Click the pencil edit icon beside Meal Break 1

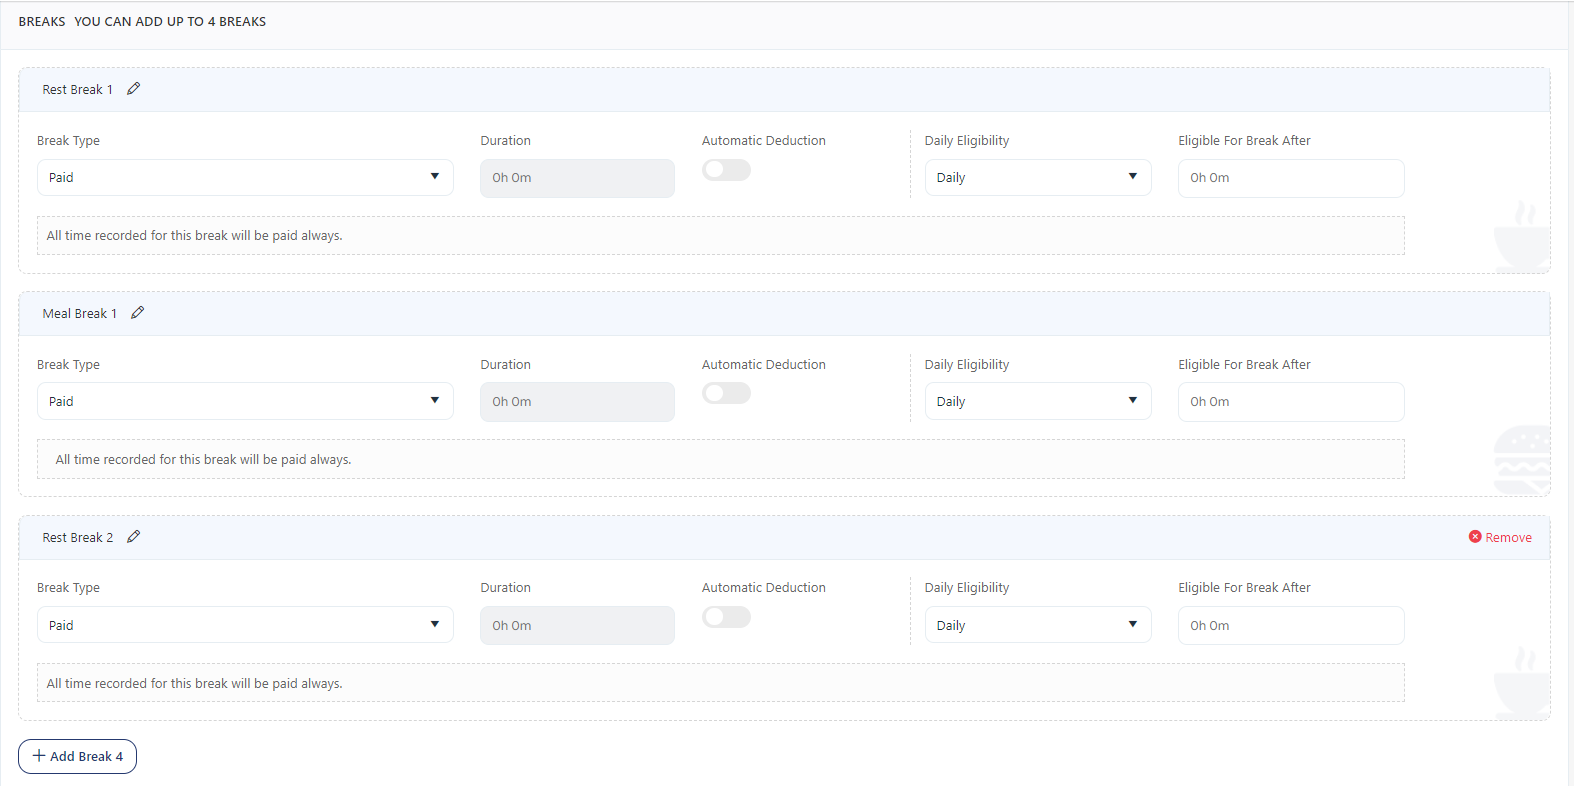point(138,313)
